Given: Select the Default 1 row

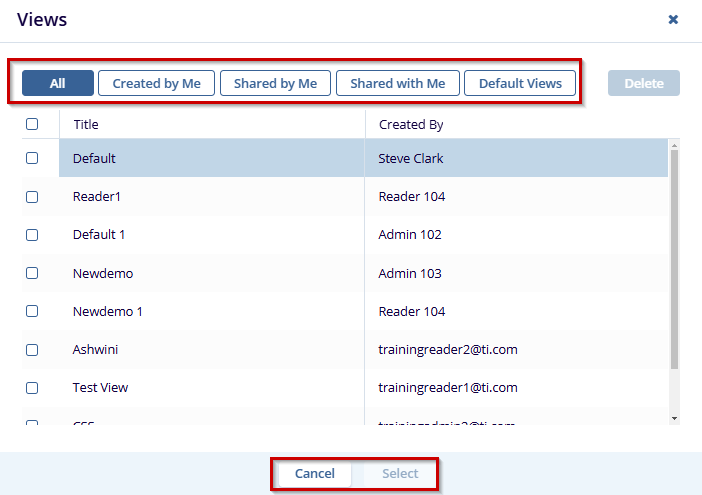Looking at the screenshot, I should coord(100,235).
